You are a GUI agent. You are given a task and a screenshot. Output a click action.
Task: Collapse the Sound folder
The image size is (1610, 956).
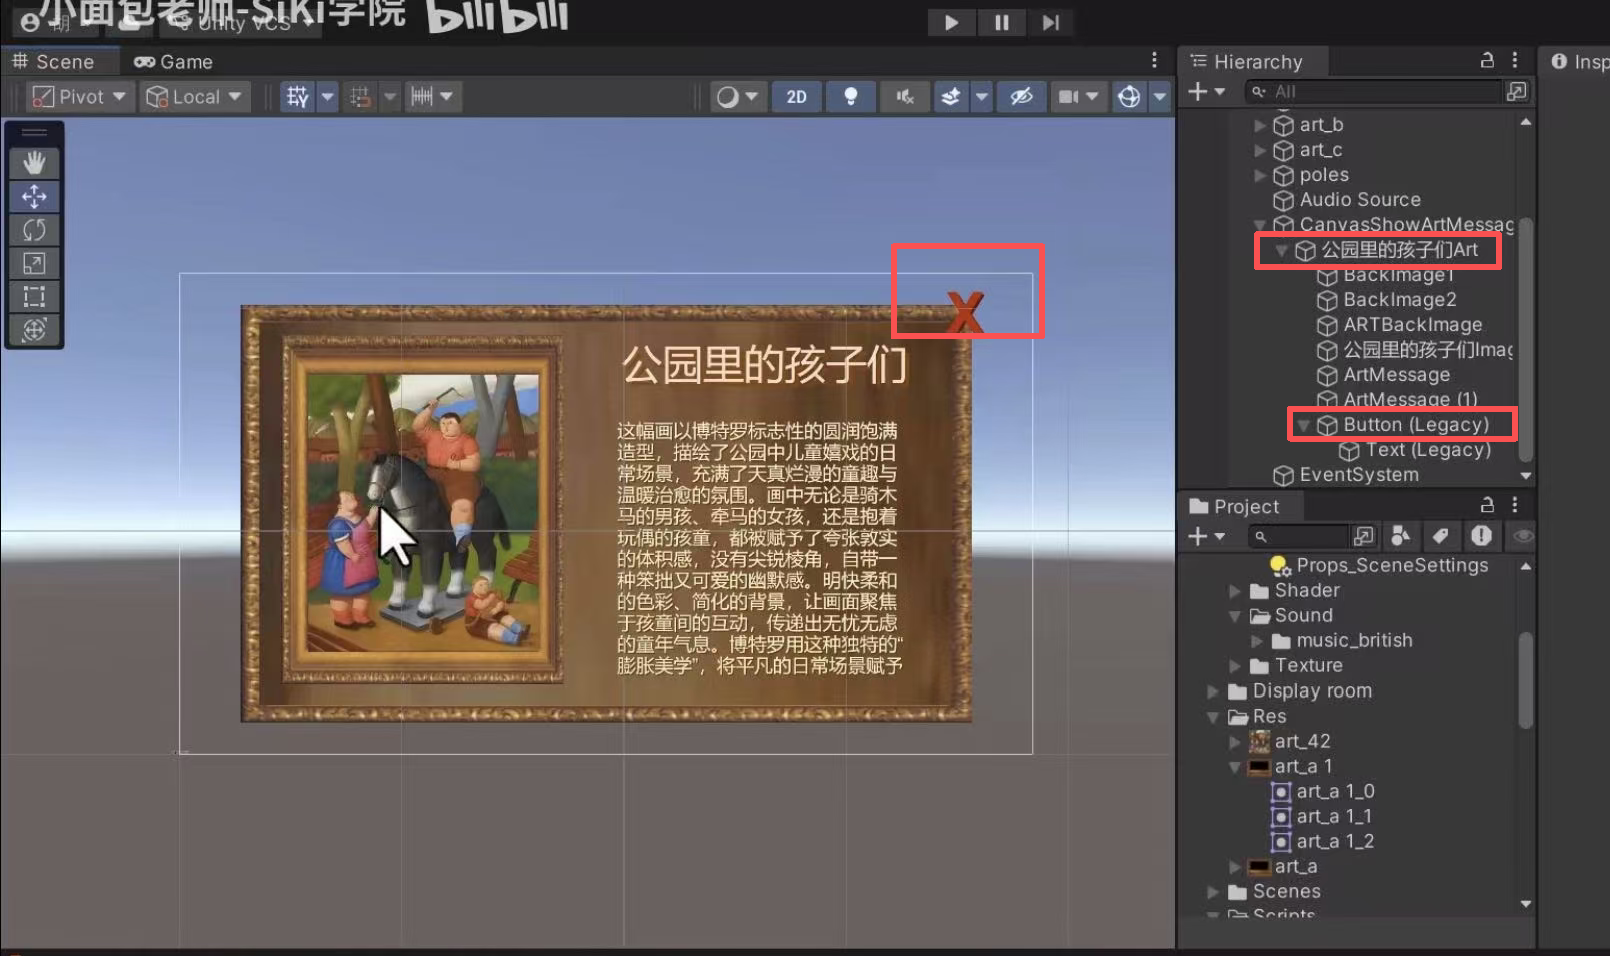point(1235,616)
